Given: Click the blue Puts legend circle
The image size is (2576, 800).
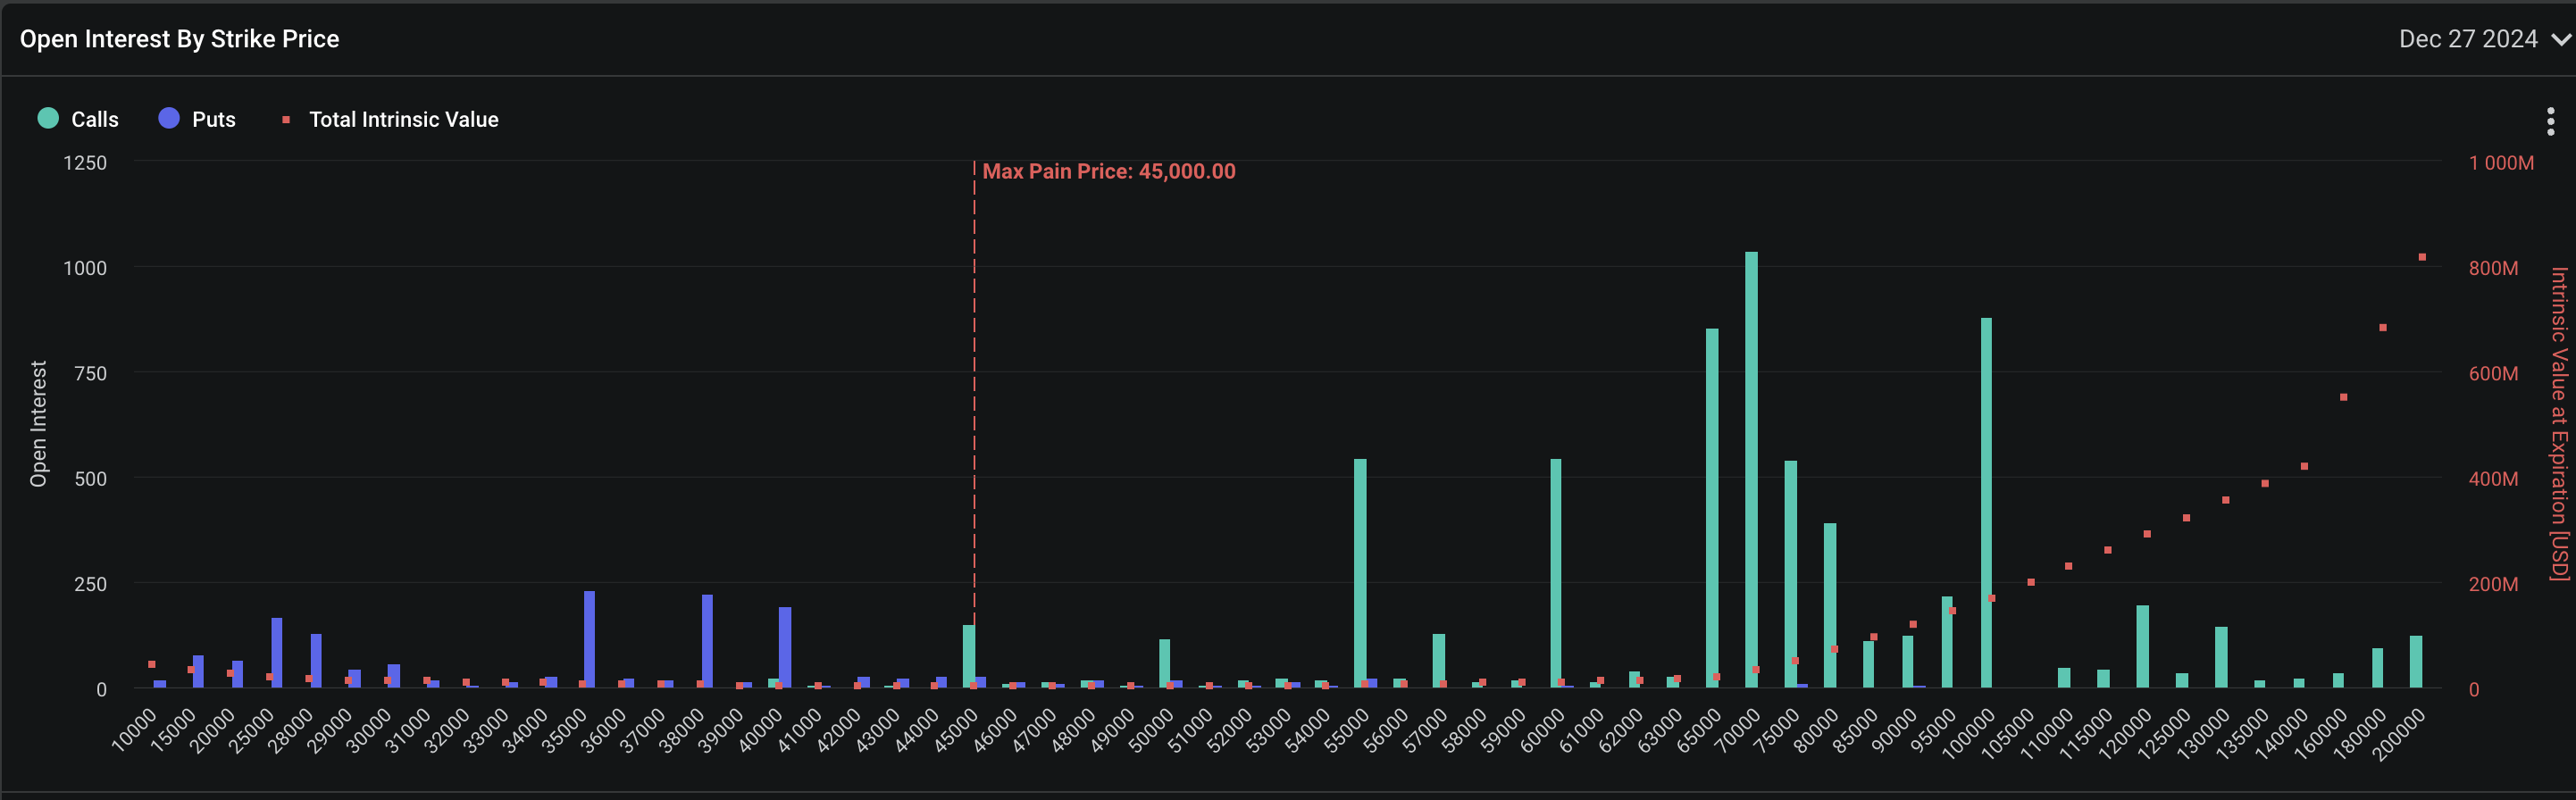Looking at the screenshot, I should (x=169, y=119).
